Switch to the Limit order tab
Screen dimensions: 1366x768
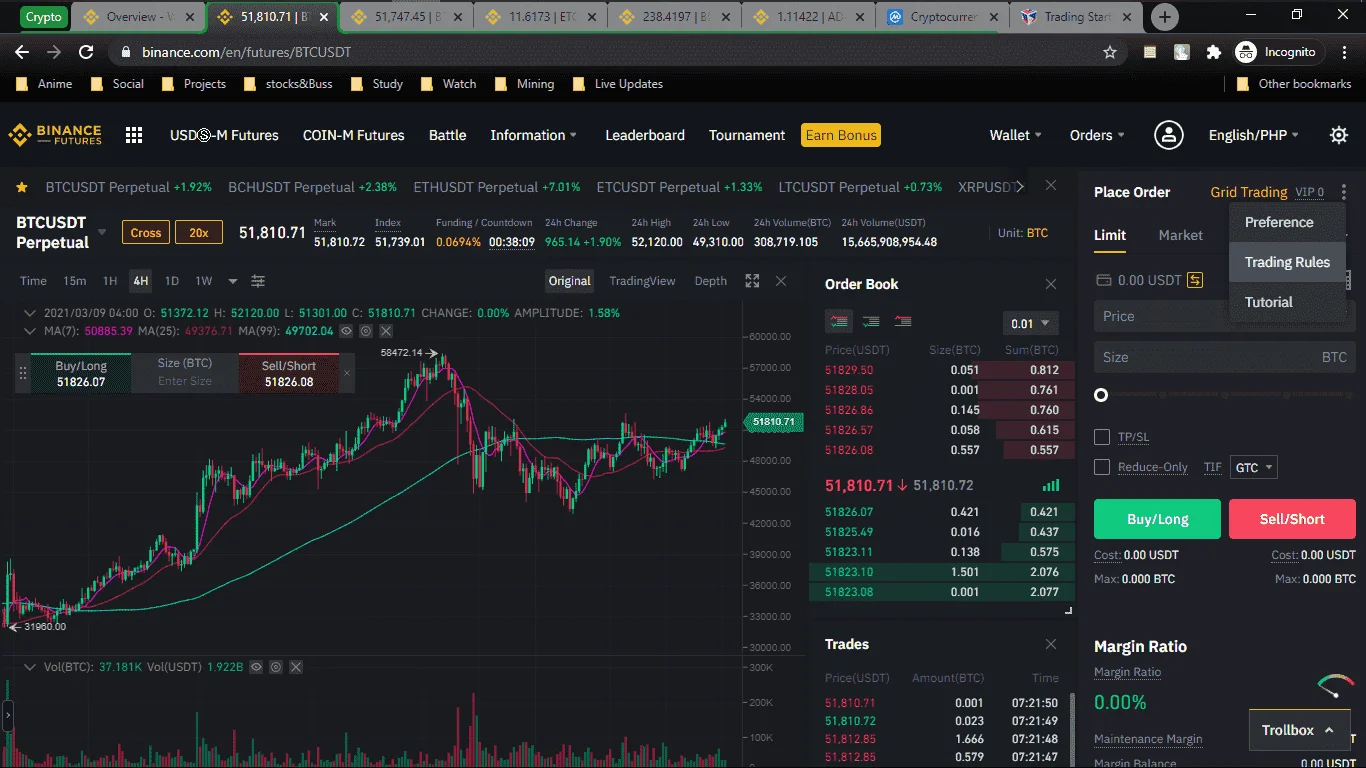(x=1110, y=235)
